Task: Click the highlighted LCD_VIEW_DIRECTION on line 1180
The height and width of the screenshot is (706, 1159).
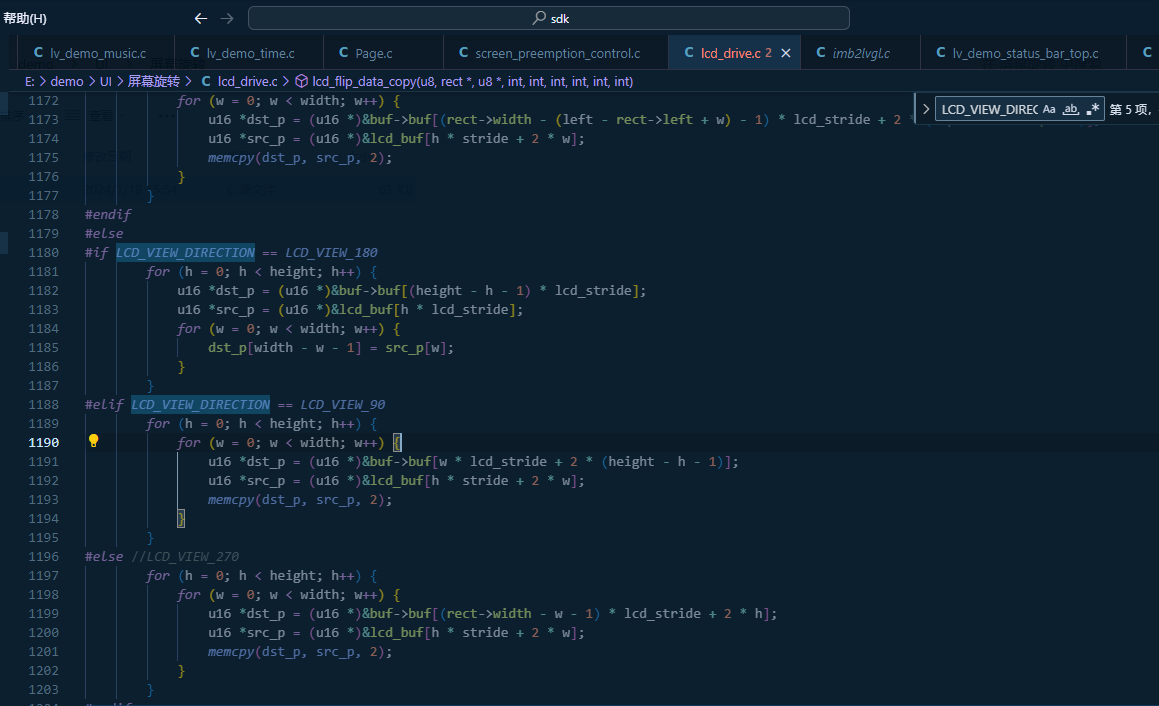Action: [186, 253]
